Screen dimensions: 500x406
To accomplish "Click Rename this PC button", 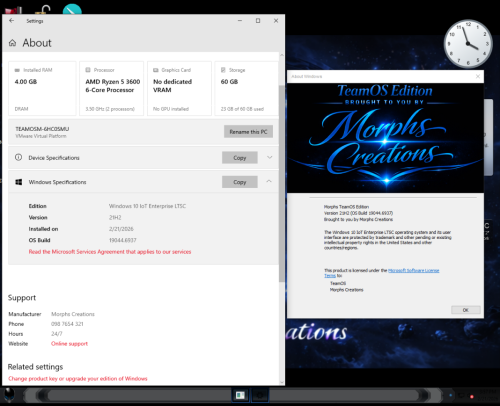I will (x=248, y=132).
